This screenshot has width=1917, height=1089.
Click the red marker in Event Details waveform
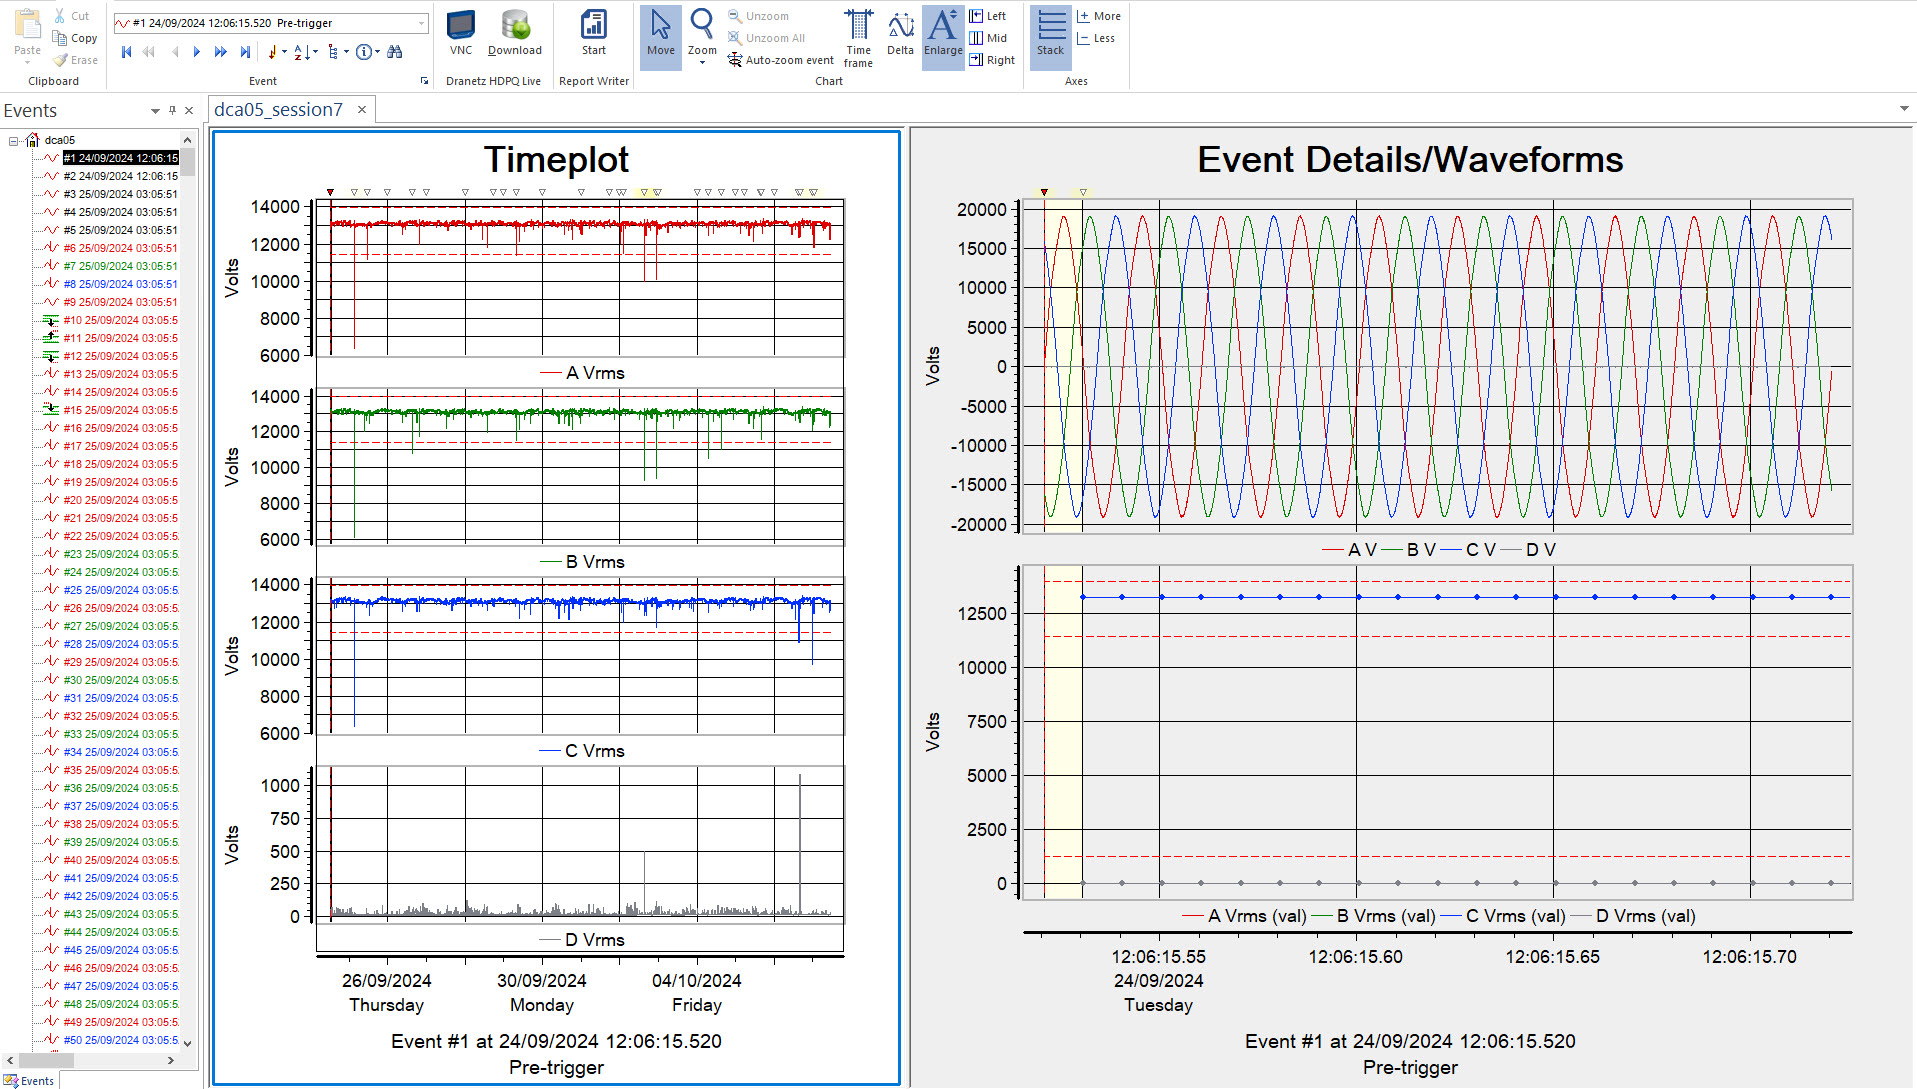click(x=1044, y=192)
